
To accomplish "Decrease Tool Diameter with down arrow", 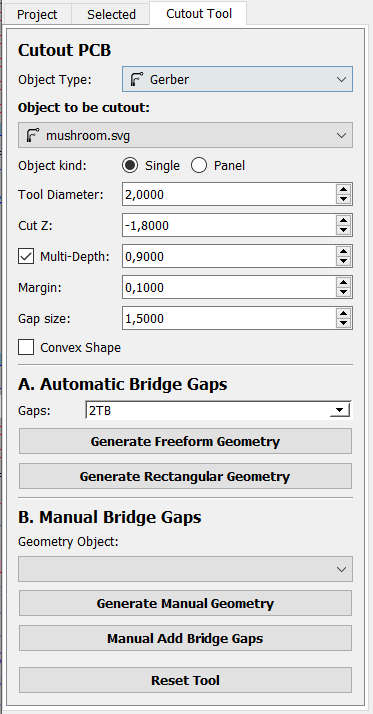I will pos(343,199).
